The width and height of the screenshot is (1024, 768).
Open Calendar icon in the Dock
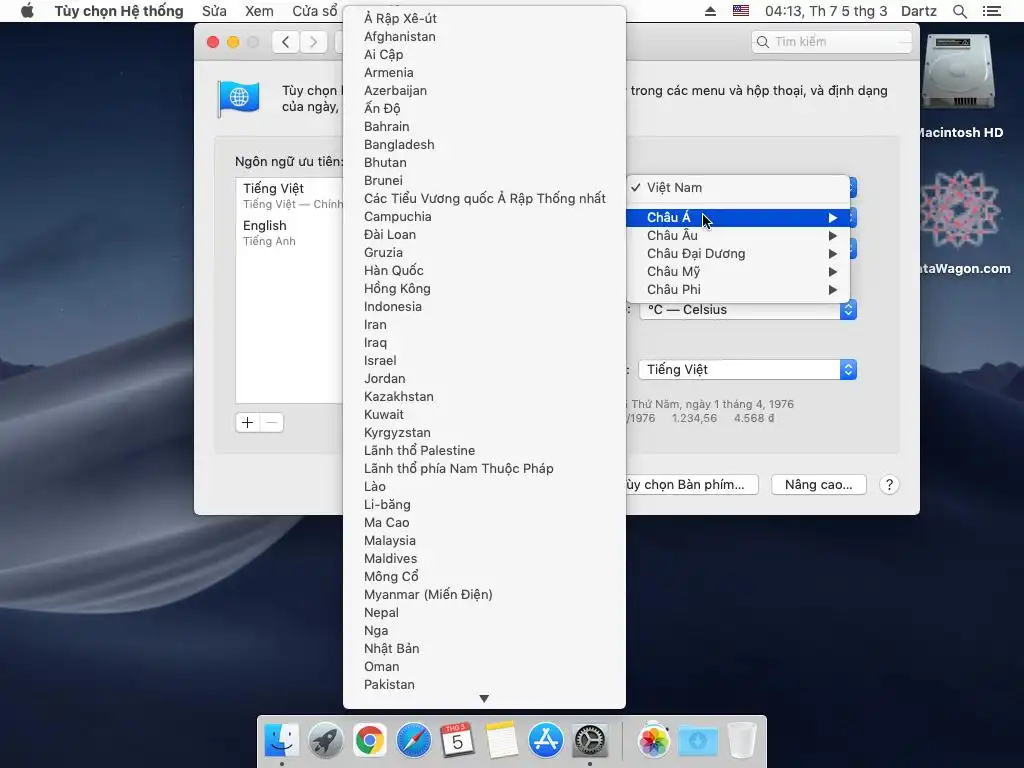(x=457, y=740)
